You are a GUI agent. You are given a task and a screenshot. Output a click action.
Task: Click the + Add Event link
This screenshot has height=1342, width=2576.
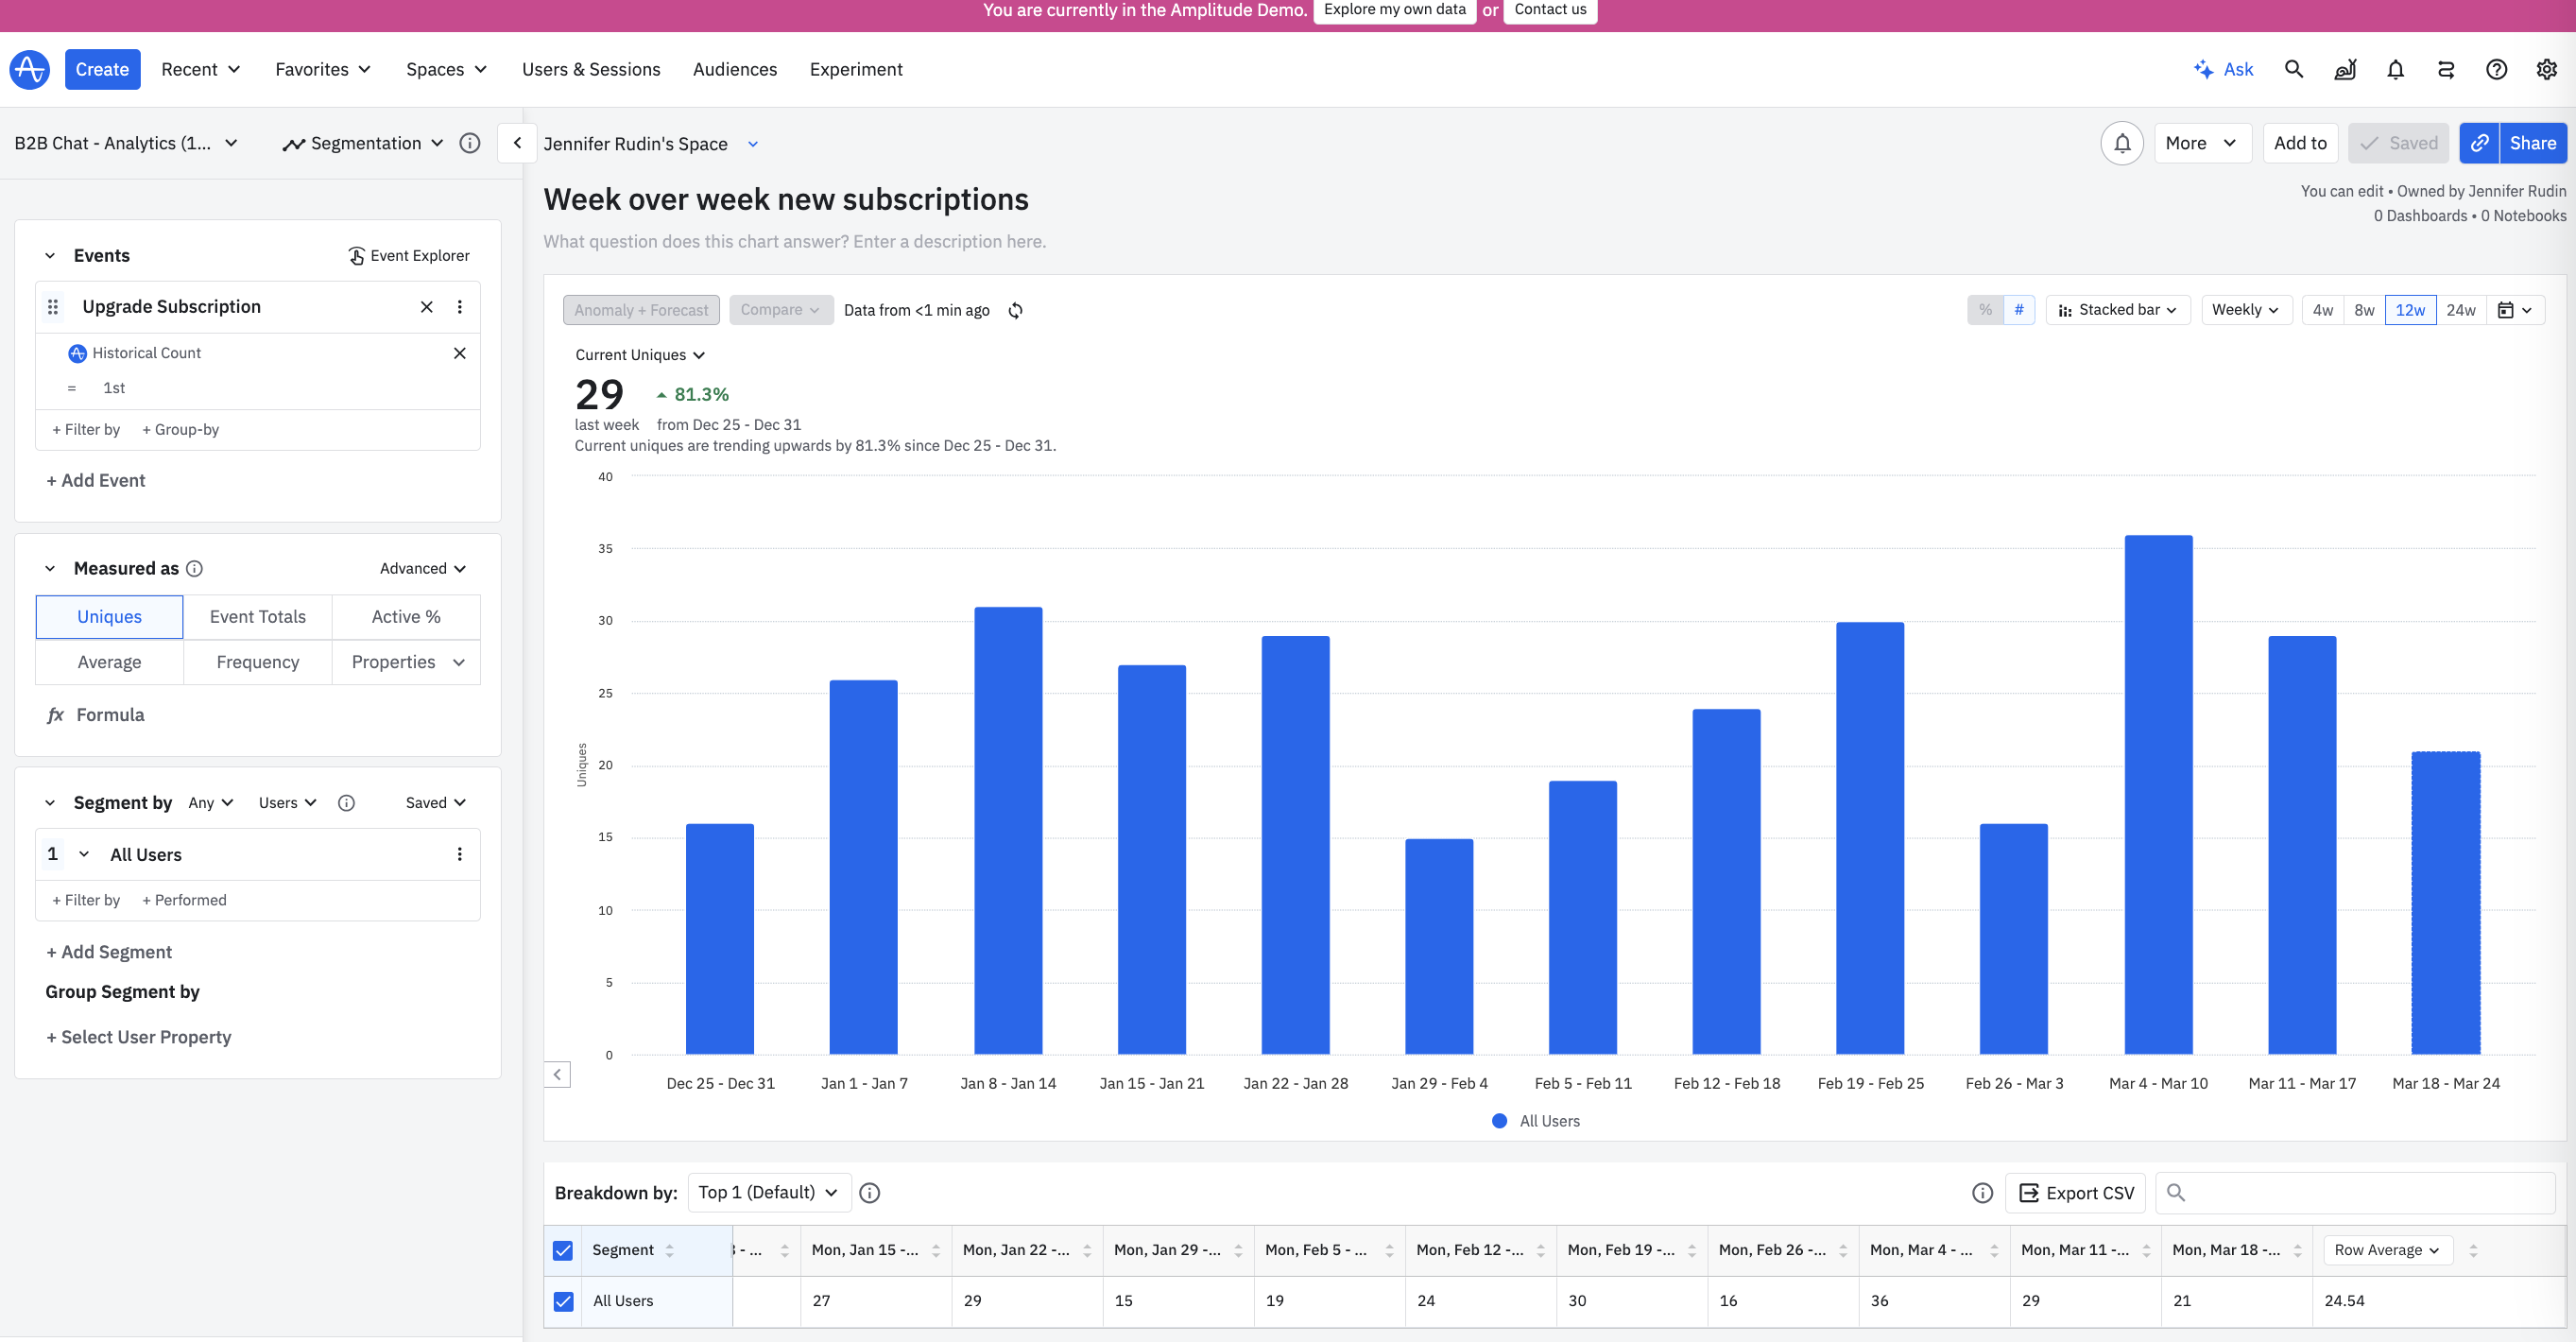click(x=96, y=480)
